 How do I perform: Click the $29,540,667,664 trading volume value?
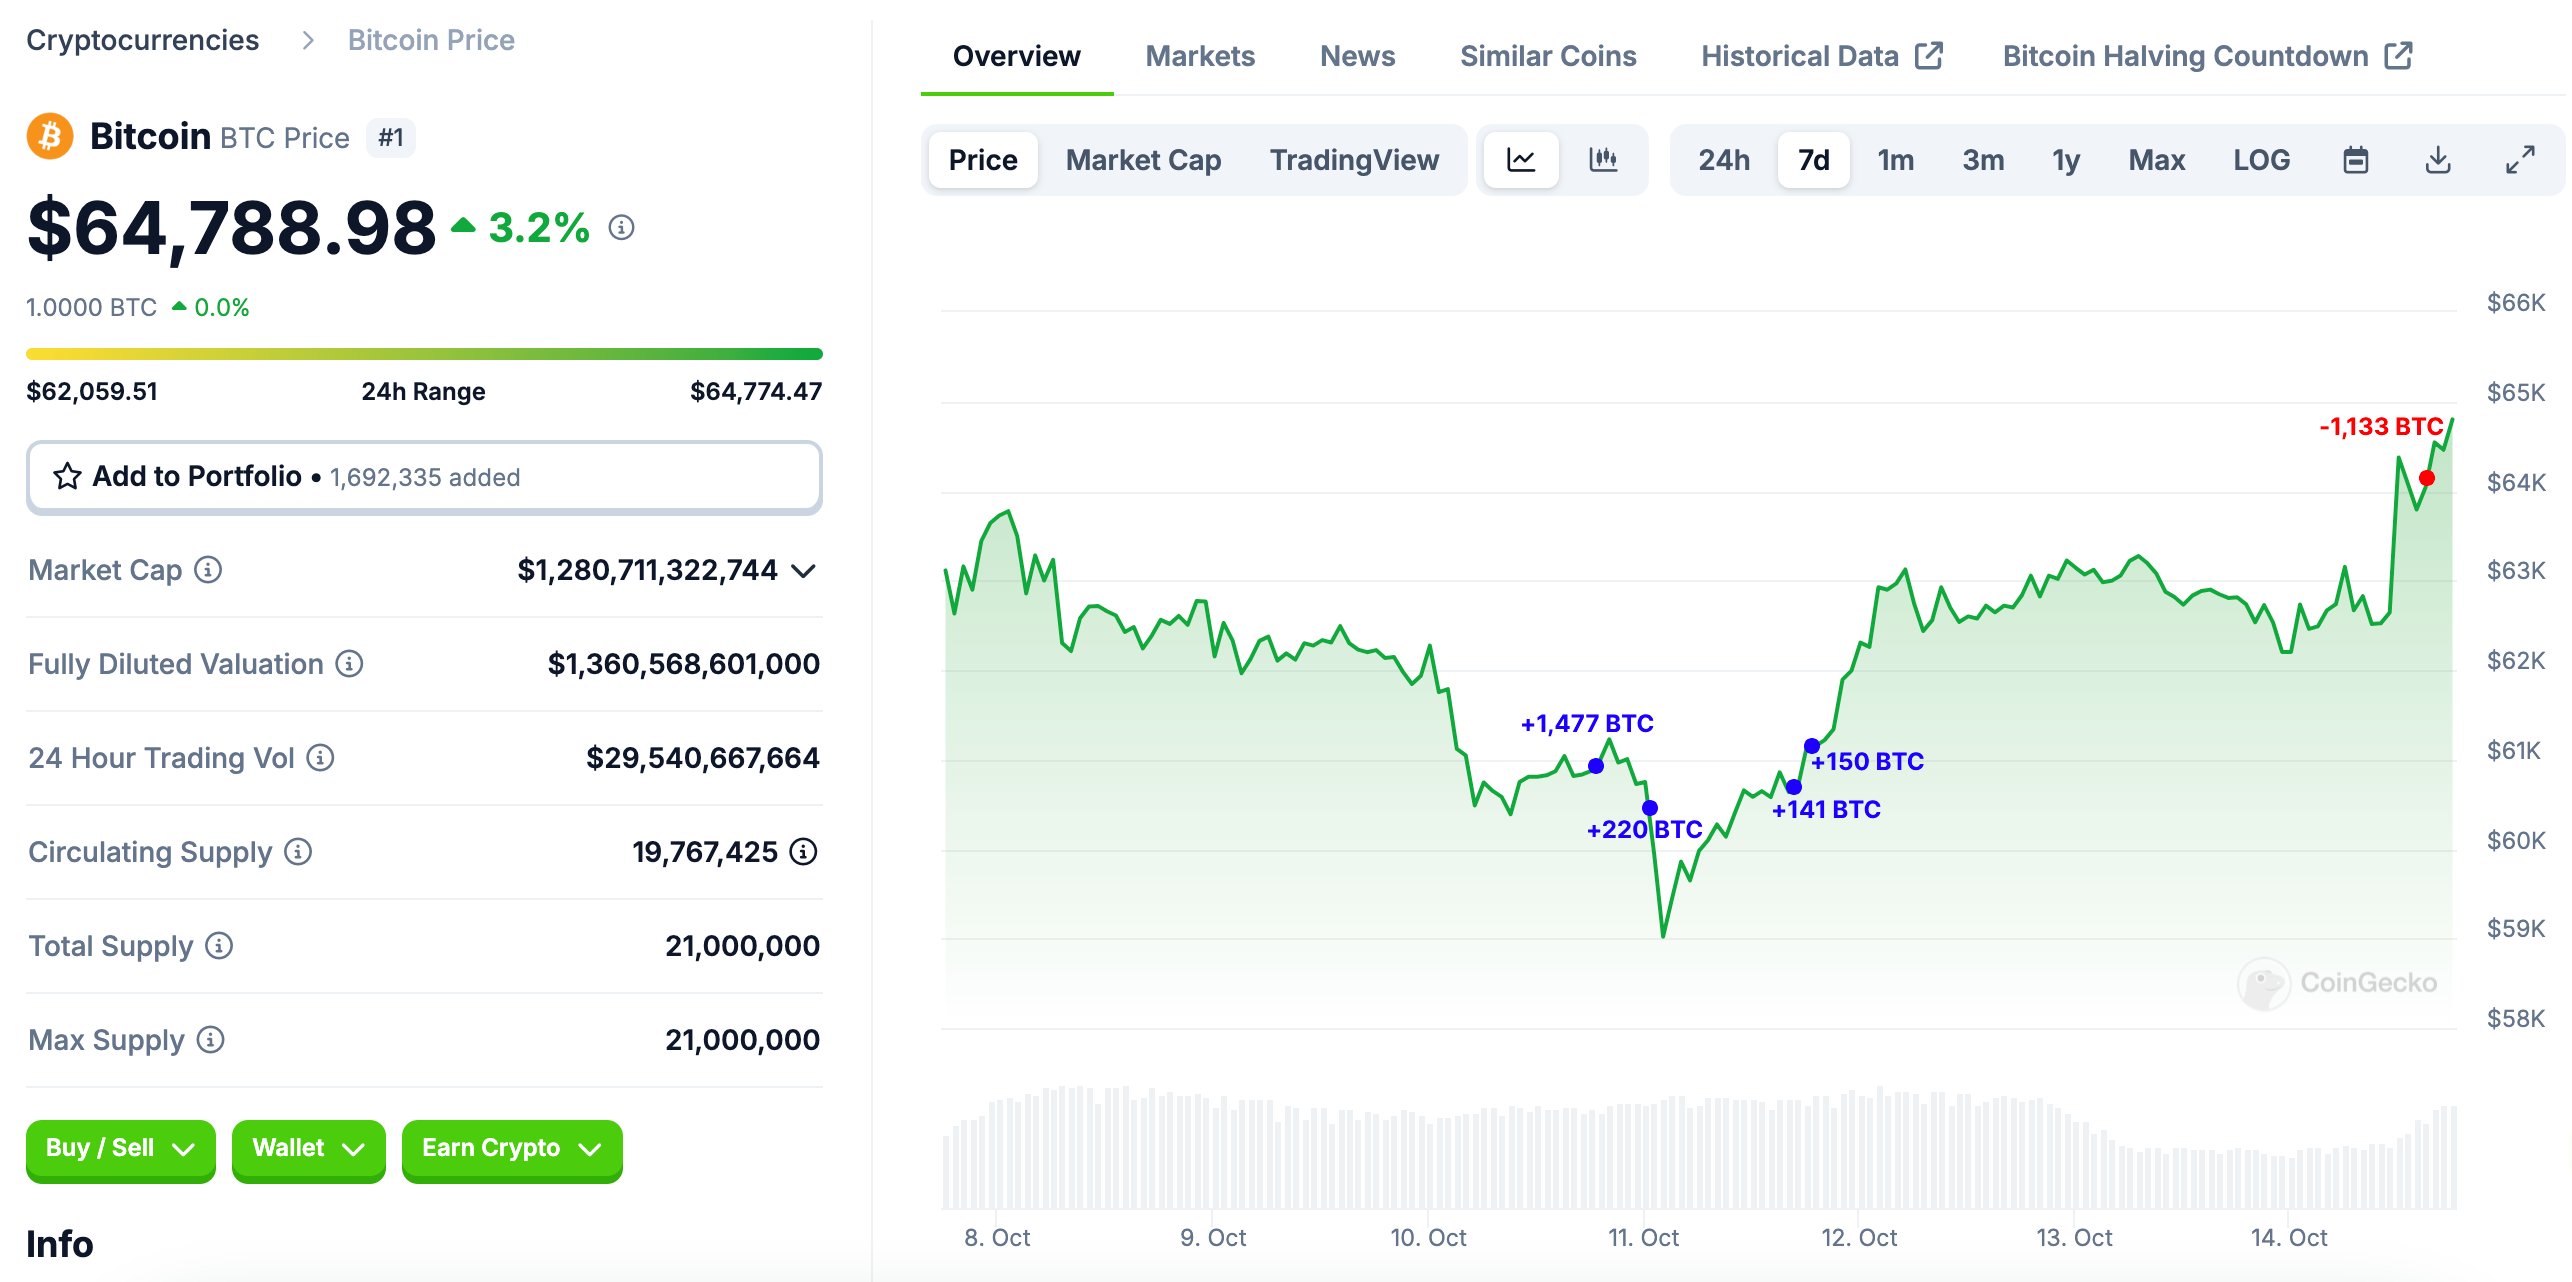point(703,758)
